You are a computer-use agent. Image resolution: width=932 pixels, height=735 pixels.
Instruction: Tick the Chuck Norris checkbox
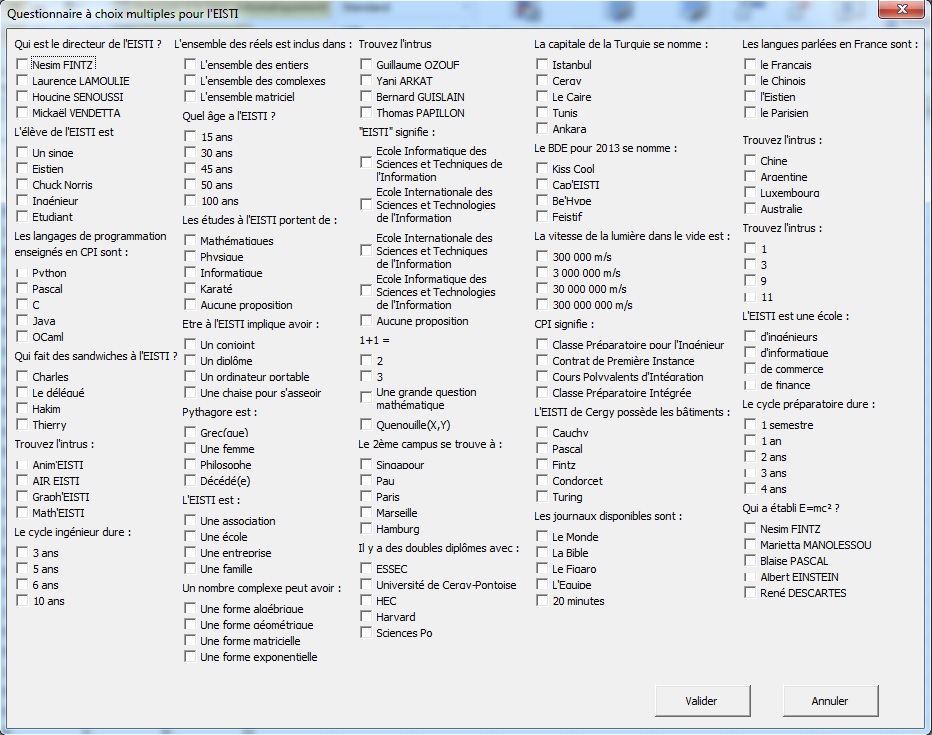tap(22, 185)
